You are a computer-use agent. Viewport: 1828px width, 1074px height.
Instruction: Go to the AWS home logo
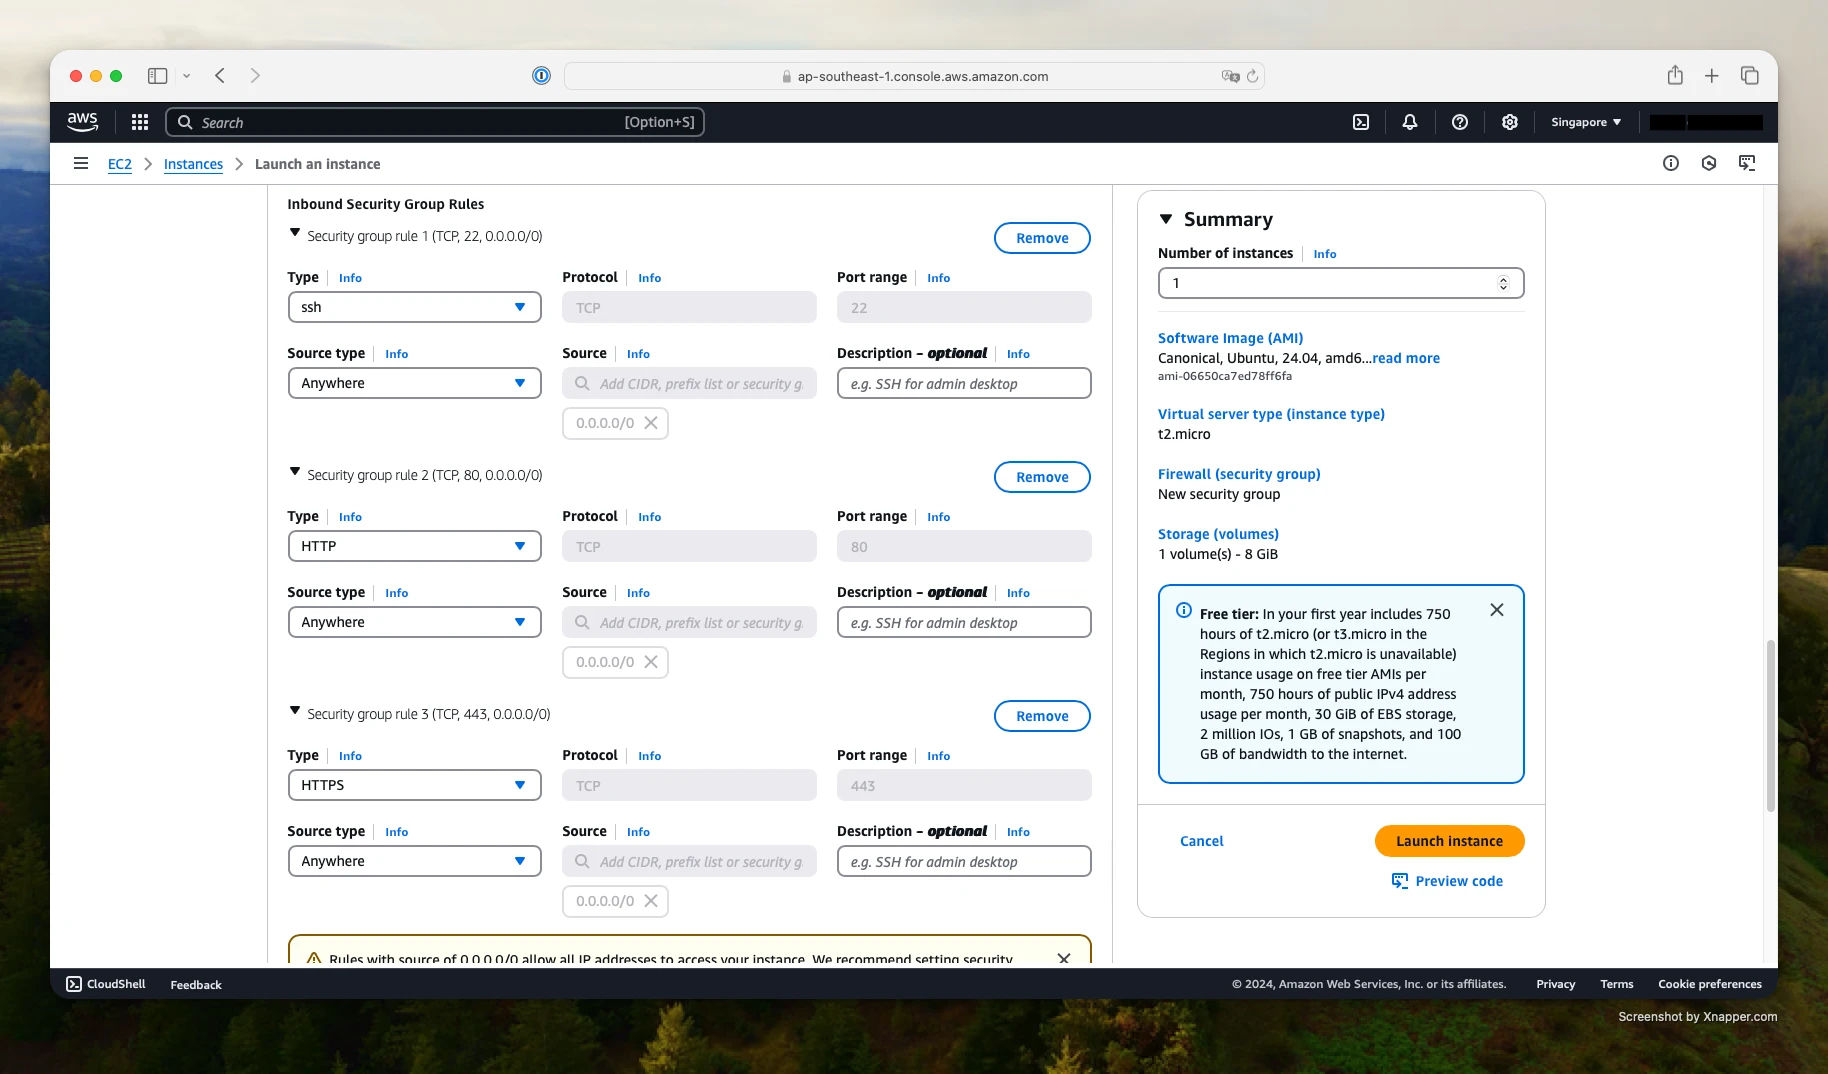[x=82, y=122]
